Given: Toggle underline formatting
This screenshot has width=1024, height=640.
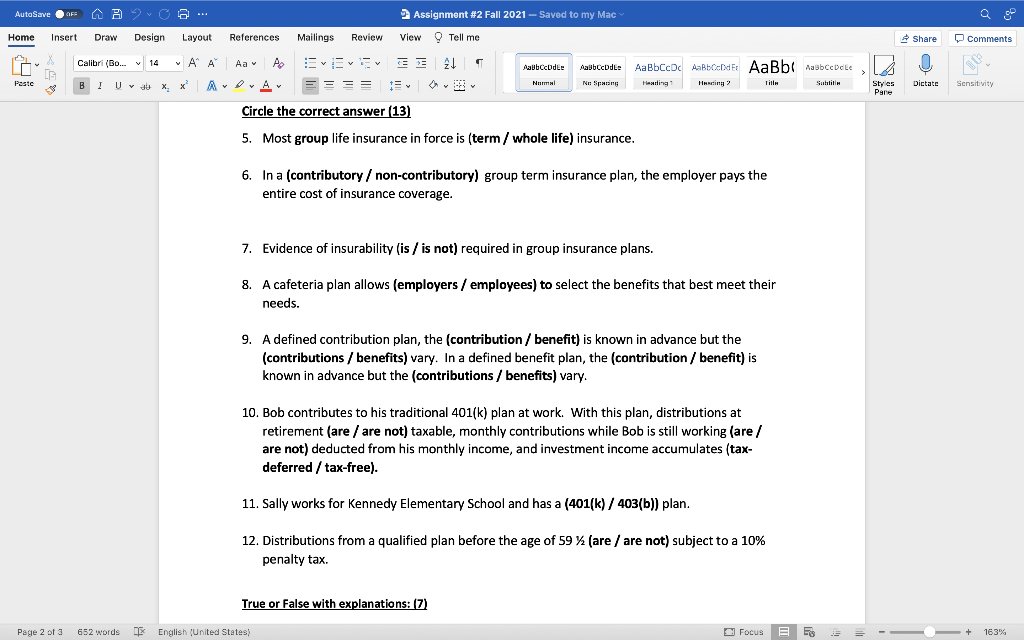Looking at the screenshot, I should click(118, 85).
